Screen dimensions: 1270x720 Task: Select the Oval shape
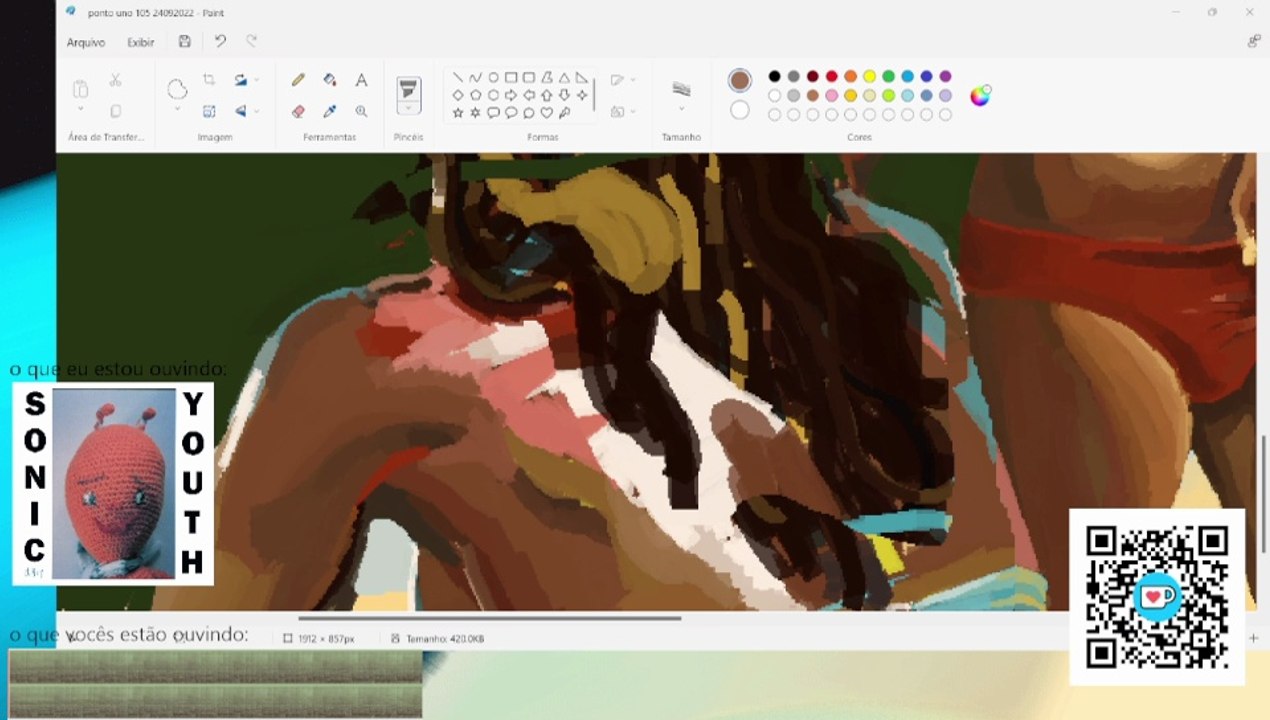pyautogui.click(x=493, y=77)
